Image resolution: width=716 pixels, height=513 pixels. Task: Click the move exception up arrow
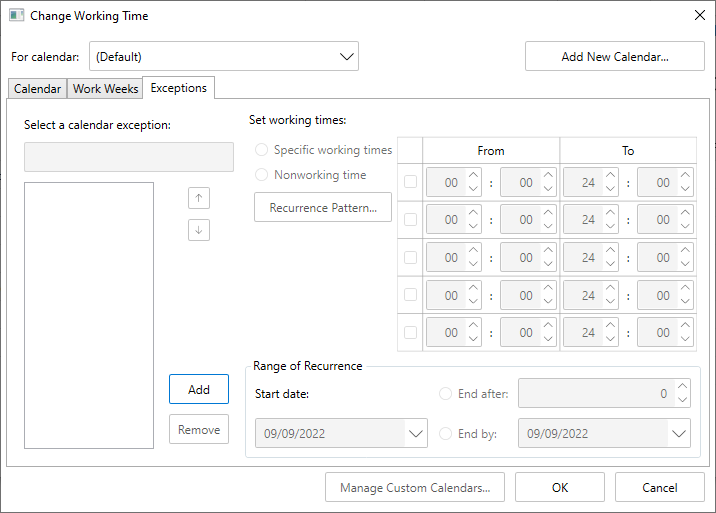[199, 197]
